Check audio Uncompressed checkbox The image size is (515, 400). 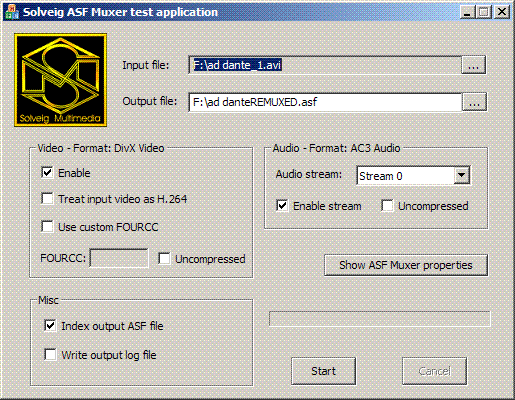click(387, 206)
